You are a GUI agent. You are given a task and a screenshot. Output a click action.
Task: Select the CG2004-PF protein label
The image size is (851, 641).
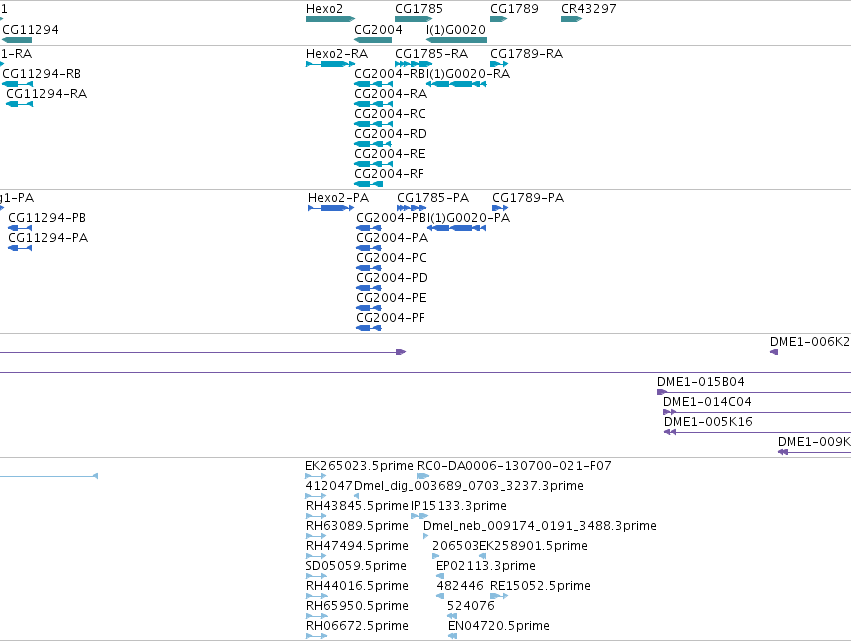pos(391,318)
